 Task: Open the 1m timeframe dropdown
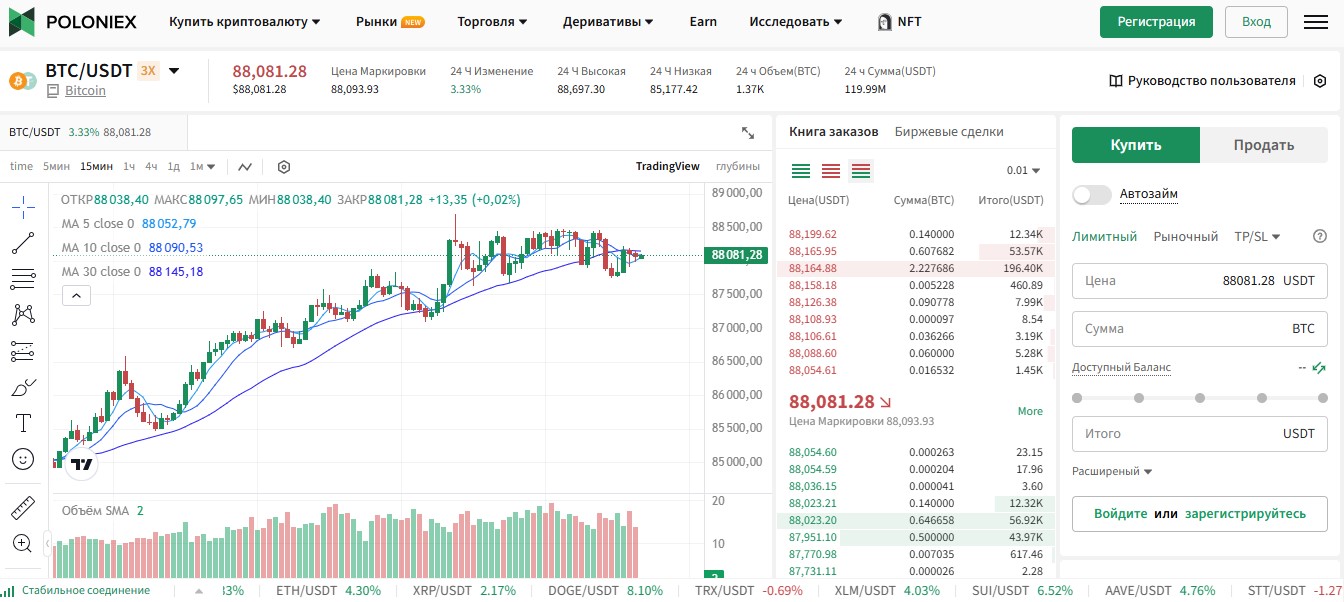(203, 167)
